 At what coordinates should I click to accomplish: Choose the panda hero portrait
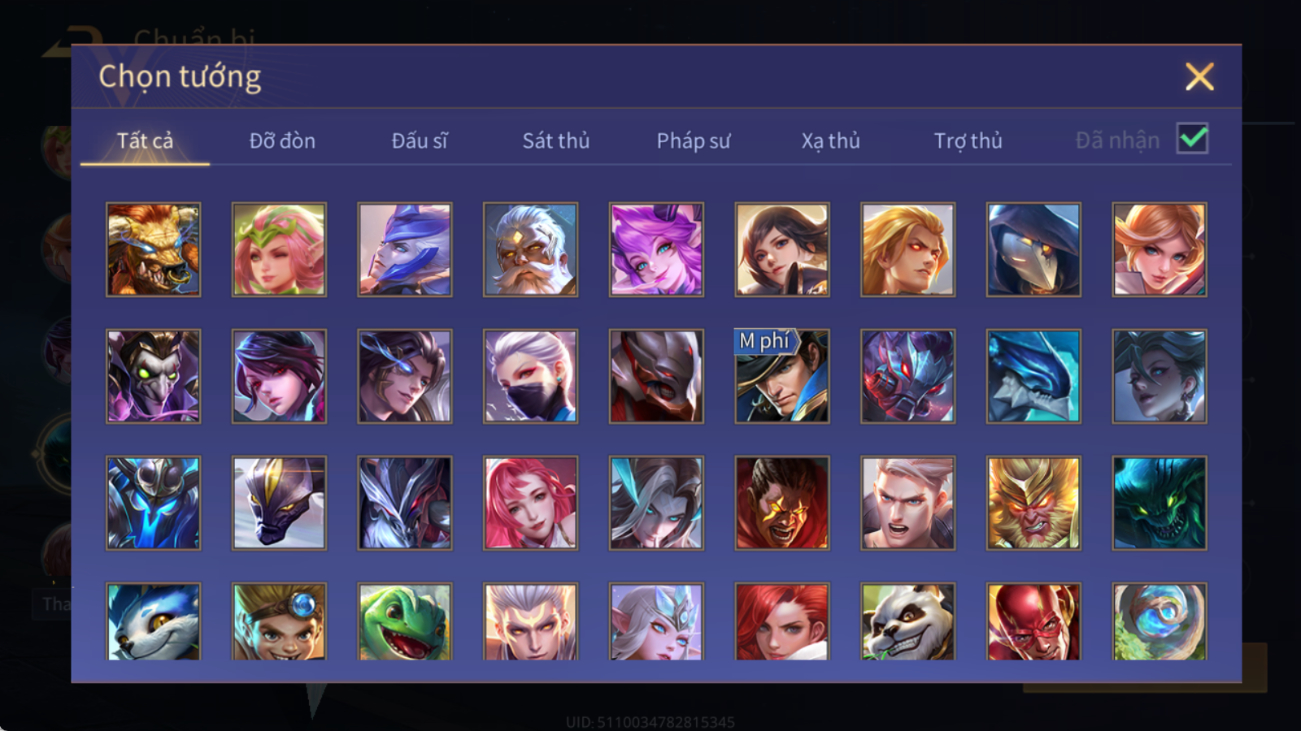coord(907,622)
